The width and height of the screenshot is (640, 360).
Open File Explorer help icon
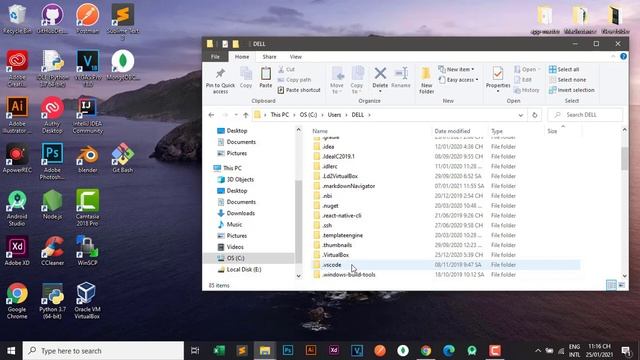623,56
